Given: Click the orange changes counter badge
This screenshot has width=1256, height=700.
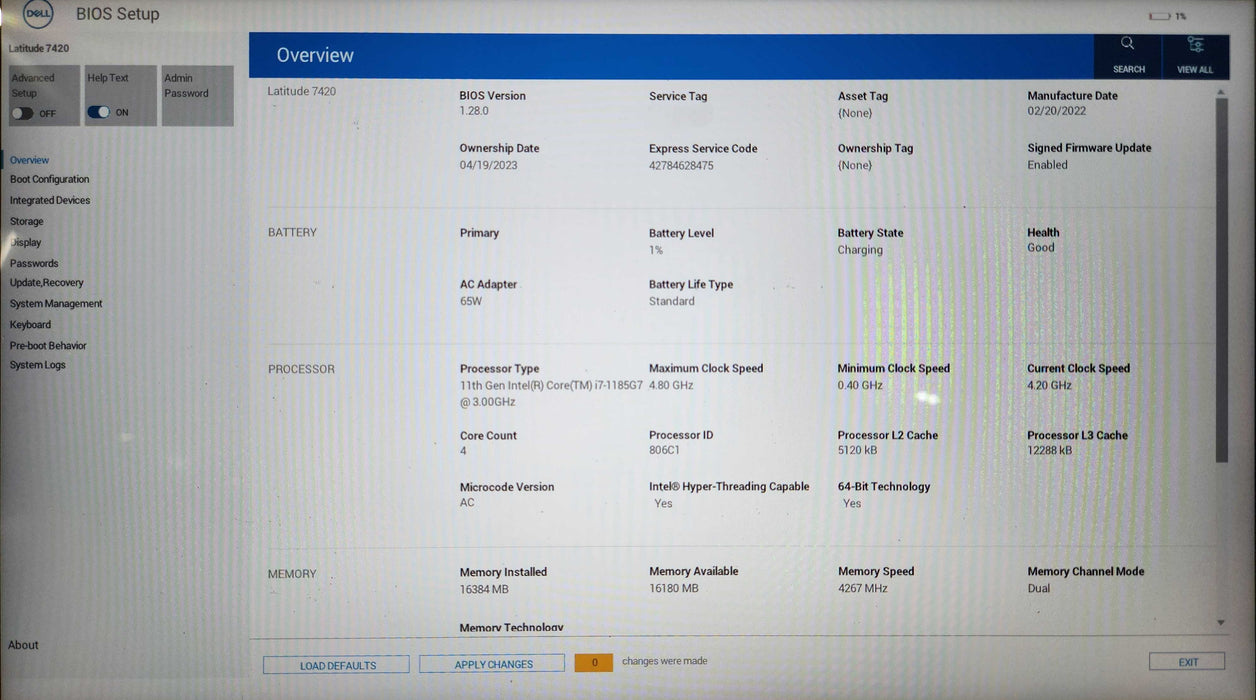Looking at the screenshot, I should point(594,662).
